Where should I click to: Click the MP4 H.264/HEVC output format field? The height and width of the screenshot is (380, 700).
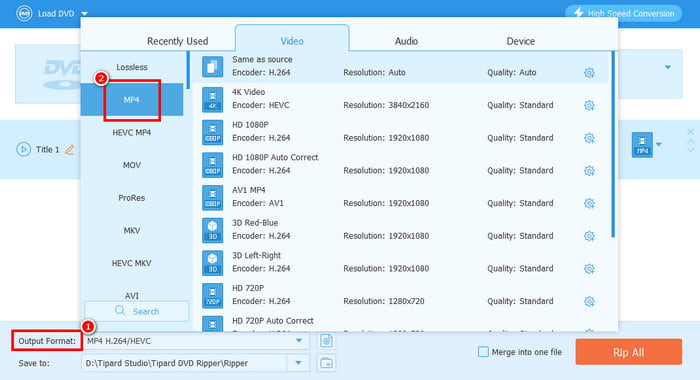point(195,341)
